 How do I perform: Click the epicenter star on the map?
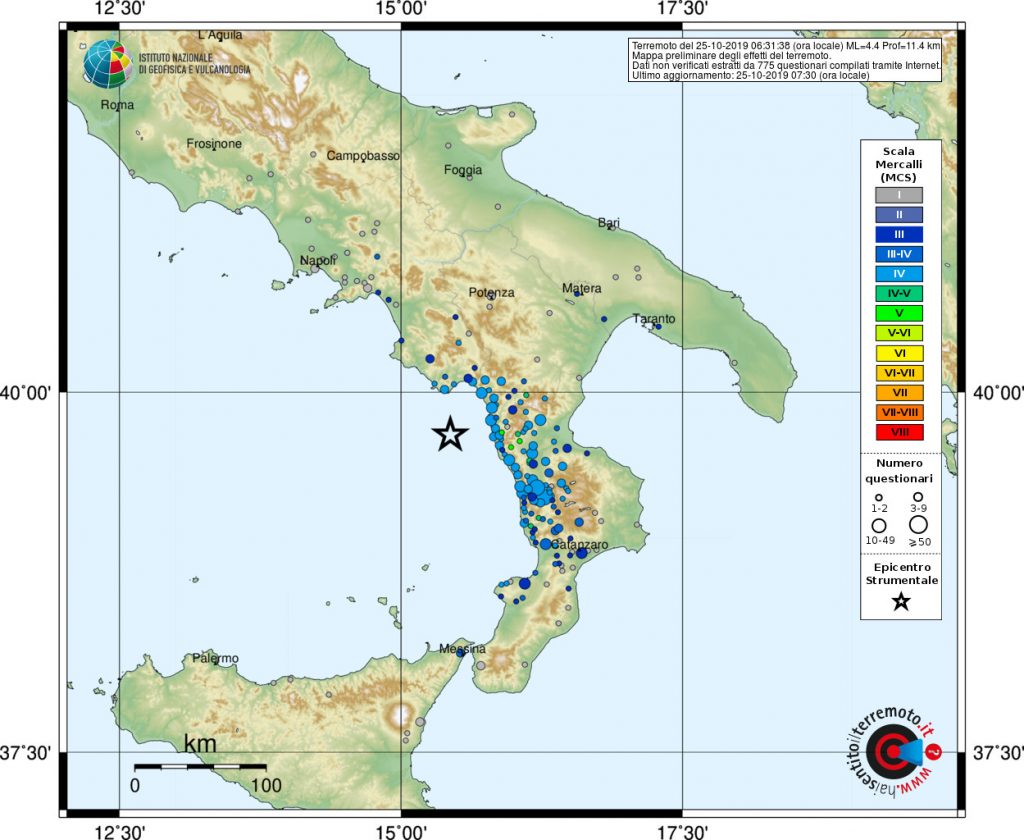pos(451,434)
